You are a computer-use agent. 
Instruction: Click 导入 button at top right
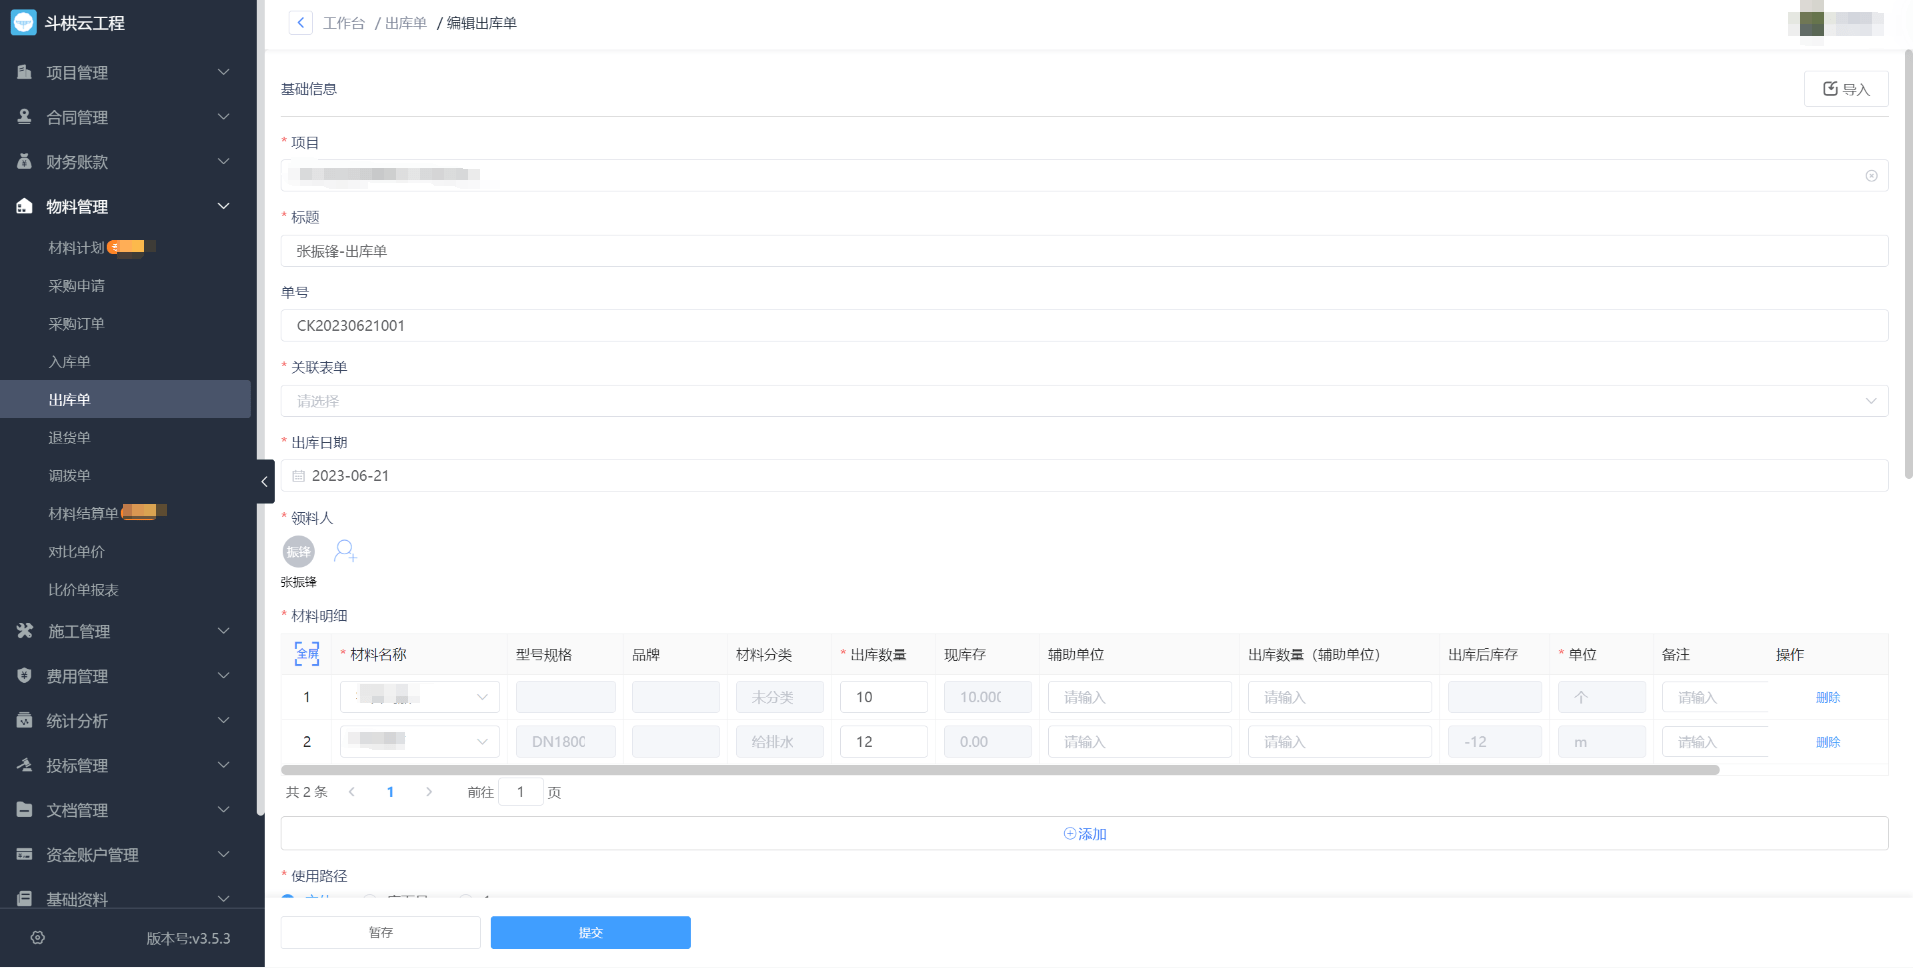[1845, 89]
